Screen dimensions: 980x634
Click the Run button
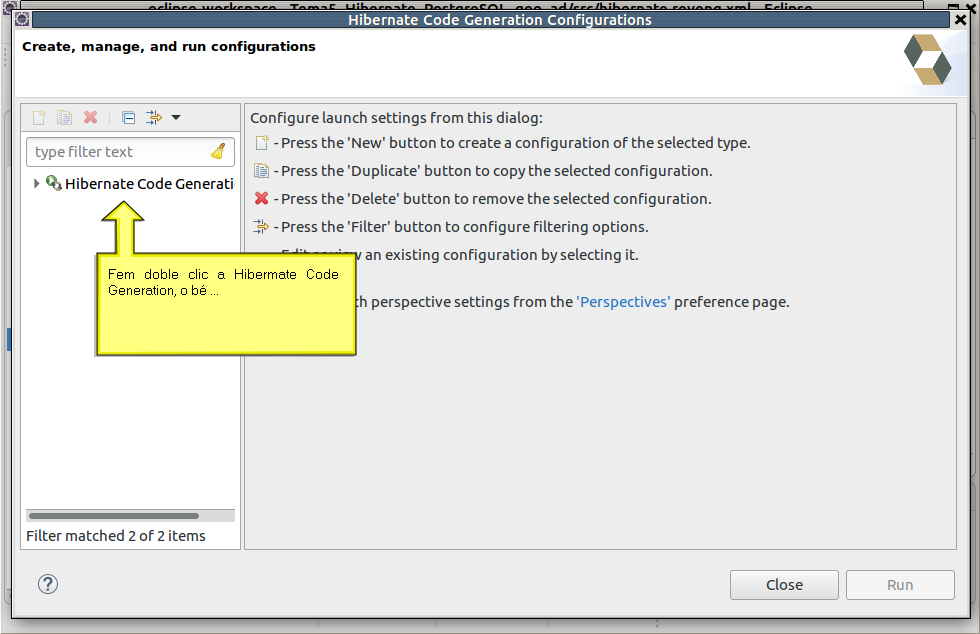(x=900, y=585)
